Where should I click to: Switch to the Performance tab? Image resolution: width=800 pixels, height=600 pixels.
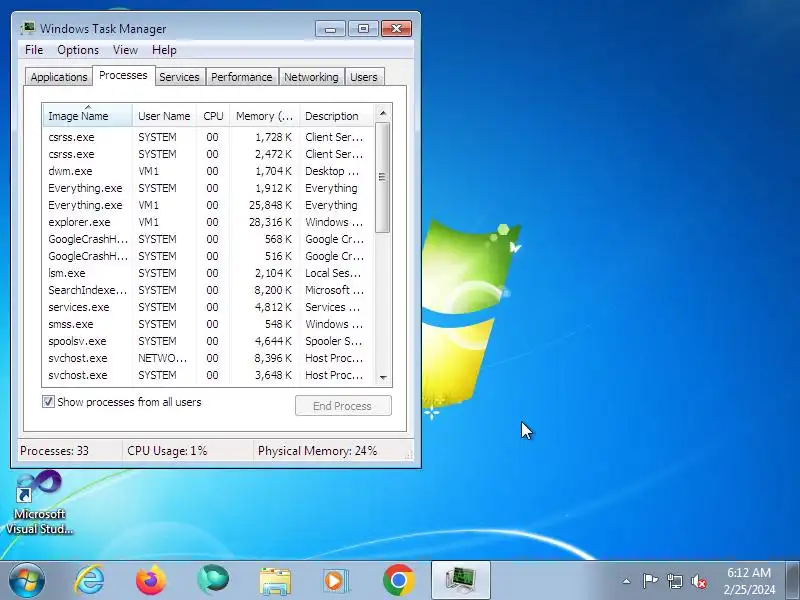[242, 77]
